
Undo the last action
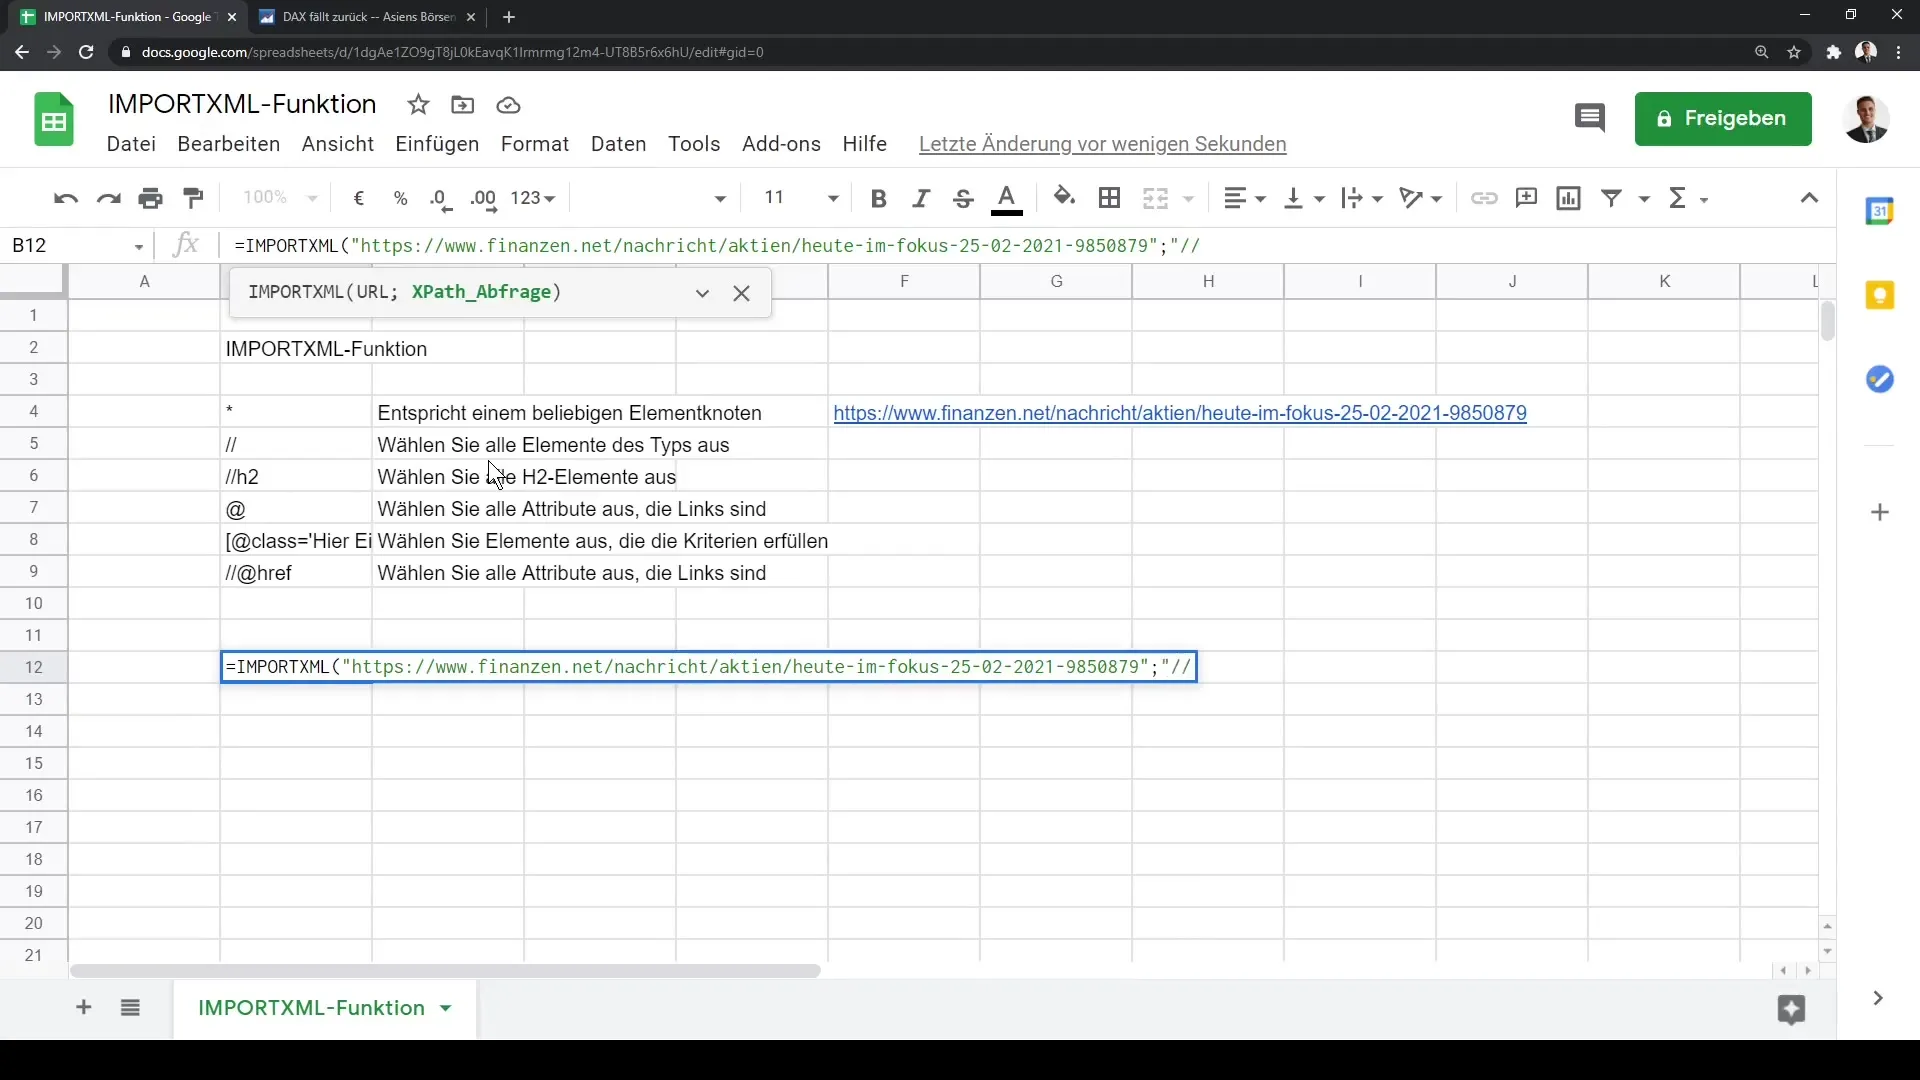[66, 198]
